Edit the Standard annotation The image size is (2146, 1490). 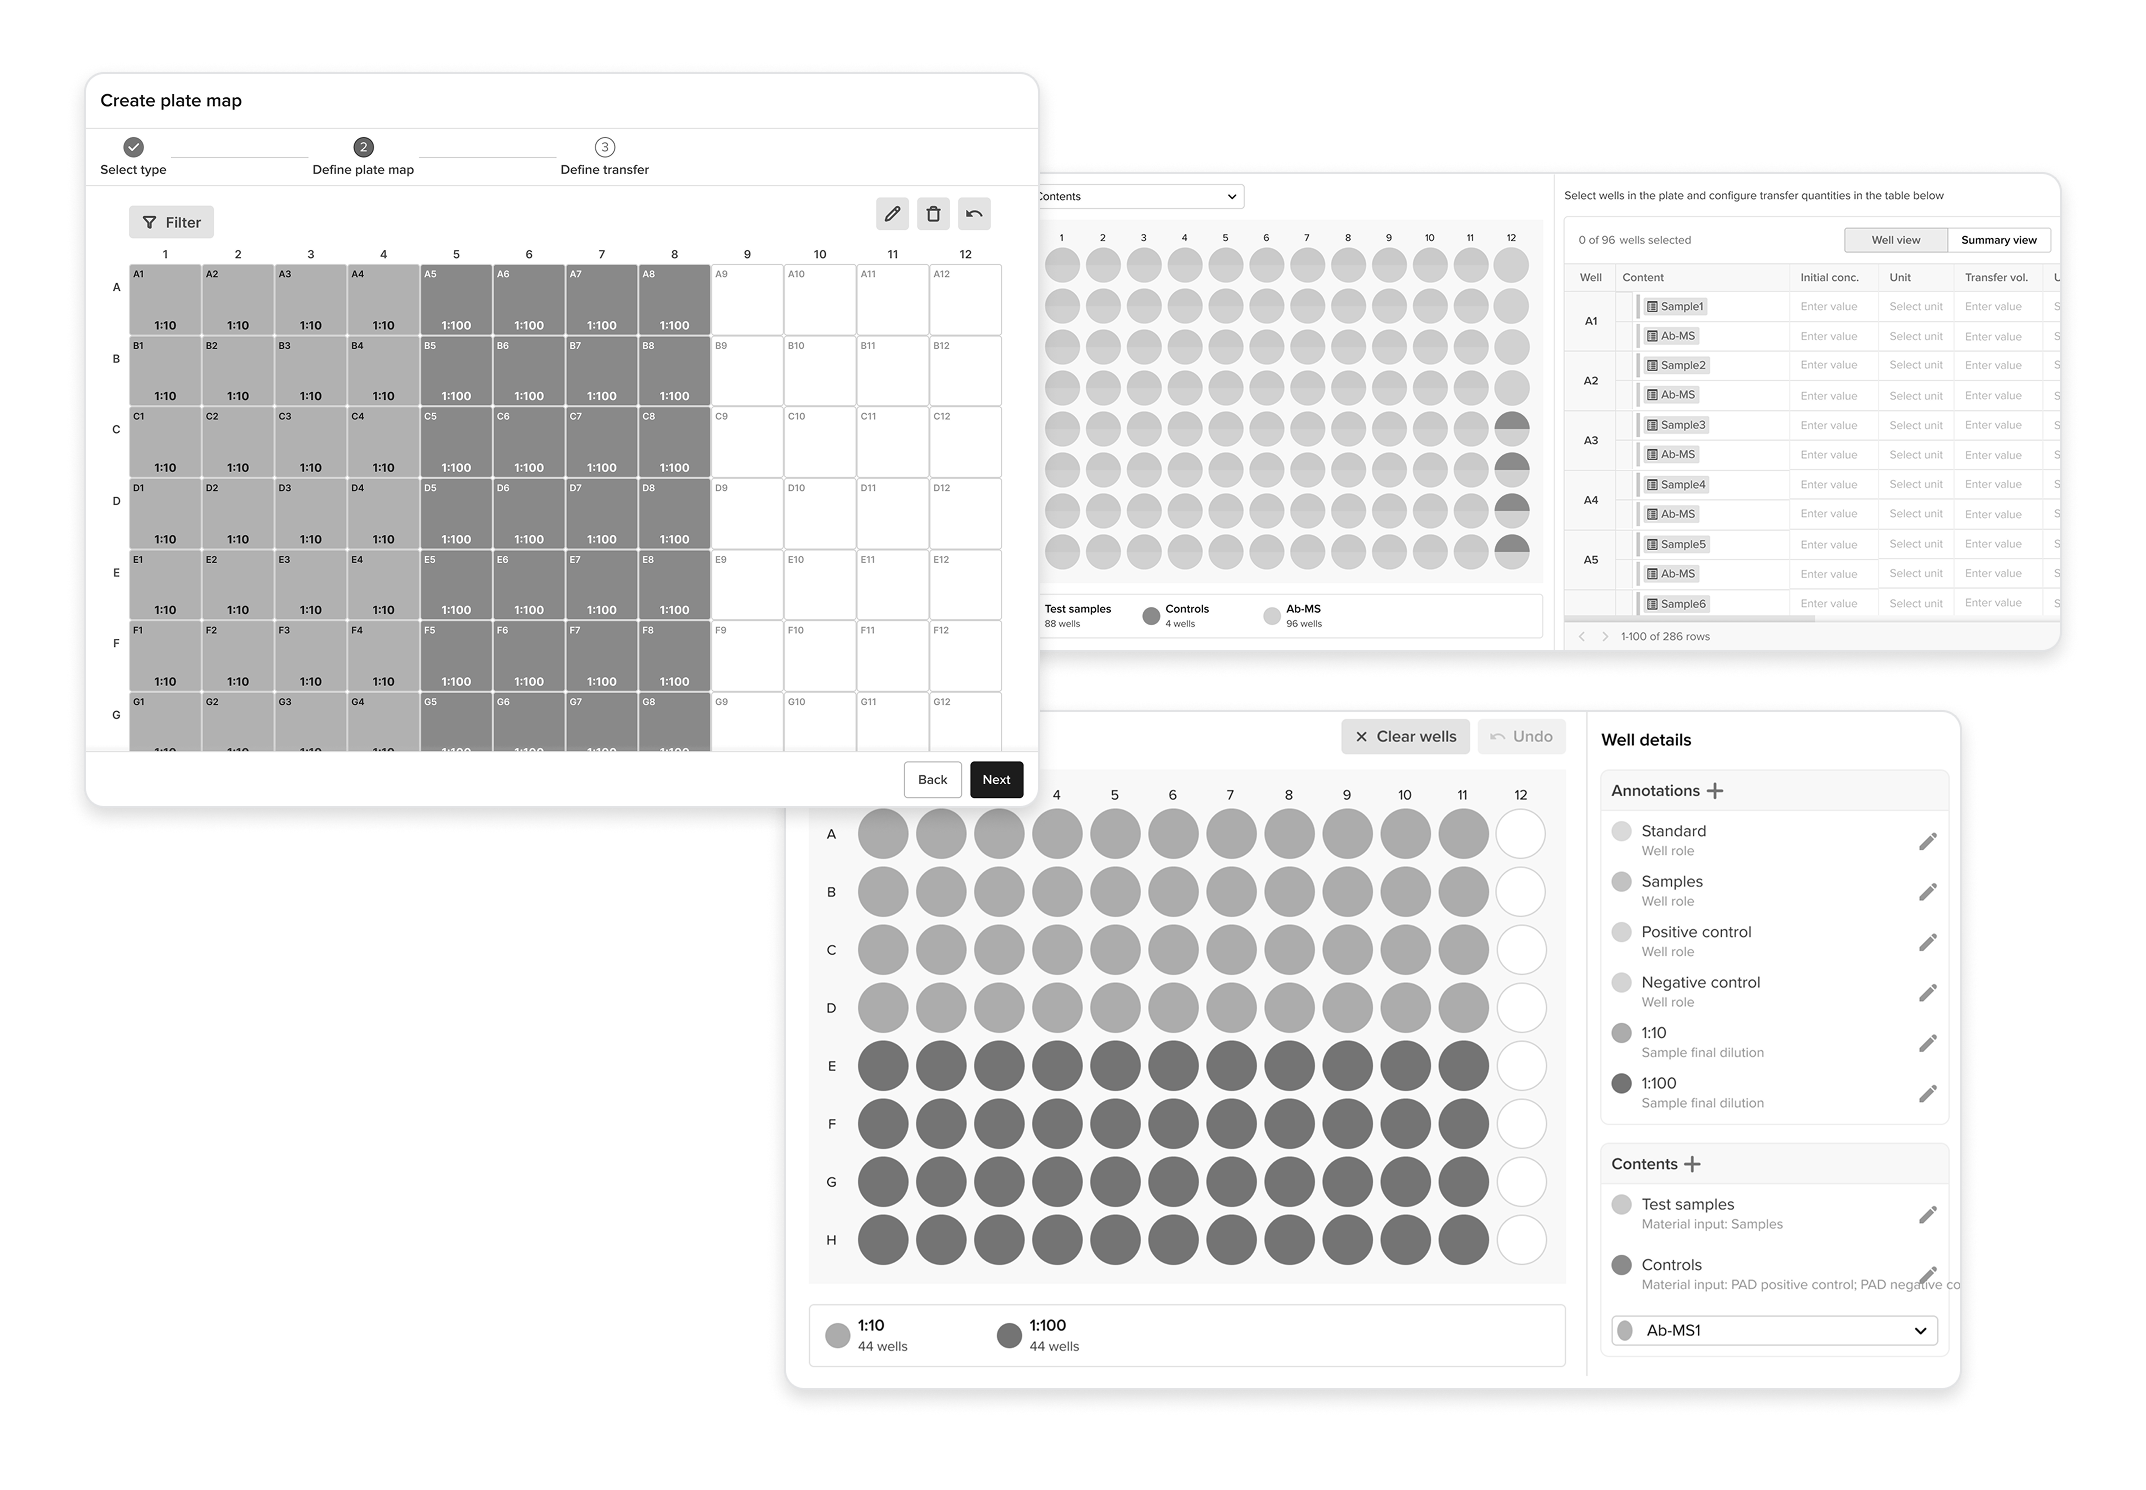(x=1928, y=841)
